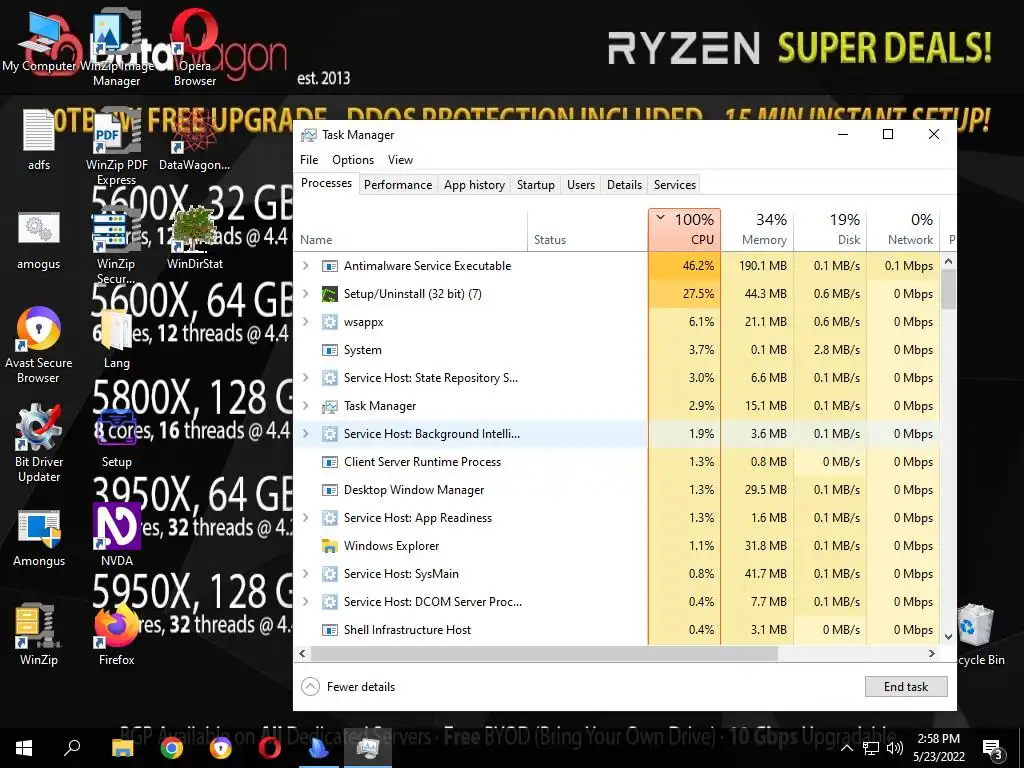Screen dimensions: 1024x768
Task: Open WinZip PDF Express shortcut
Action: pyautogui.click(x=116, y=147)
